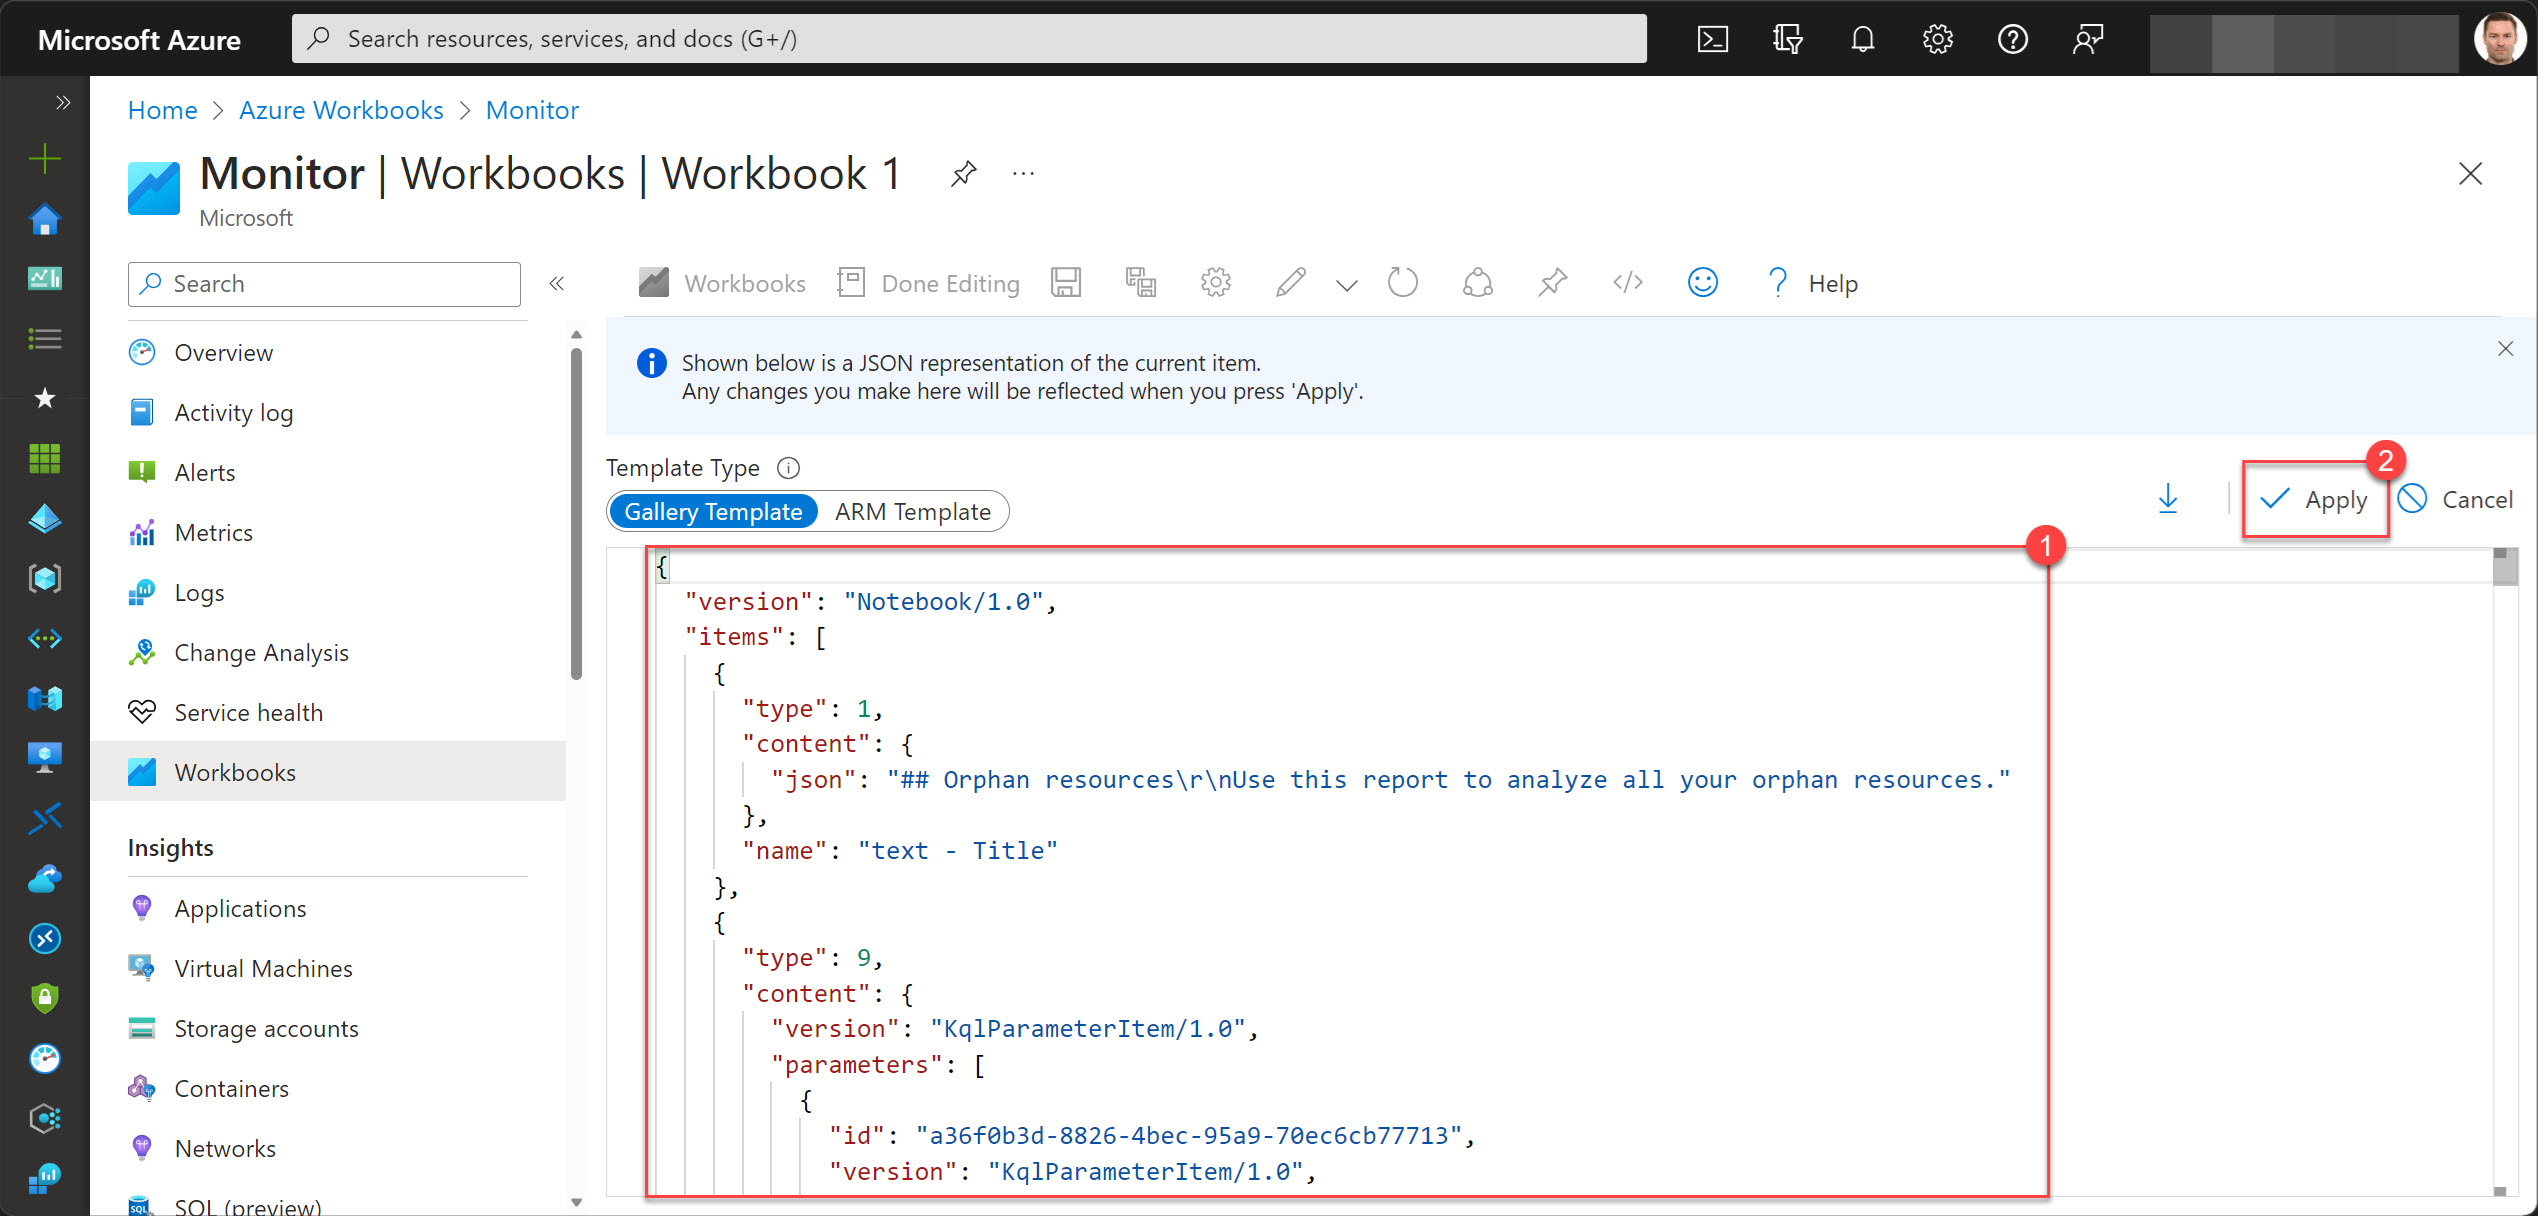Pin the workbook to dashboard
Viewport: 2538px width, 1216px height.
tap(1551, 282)
